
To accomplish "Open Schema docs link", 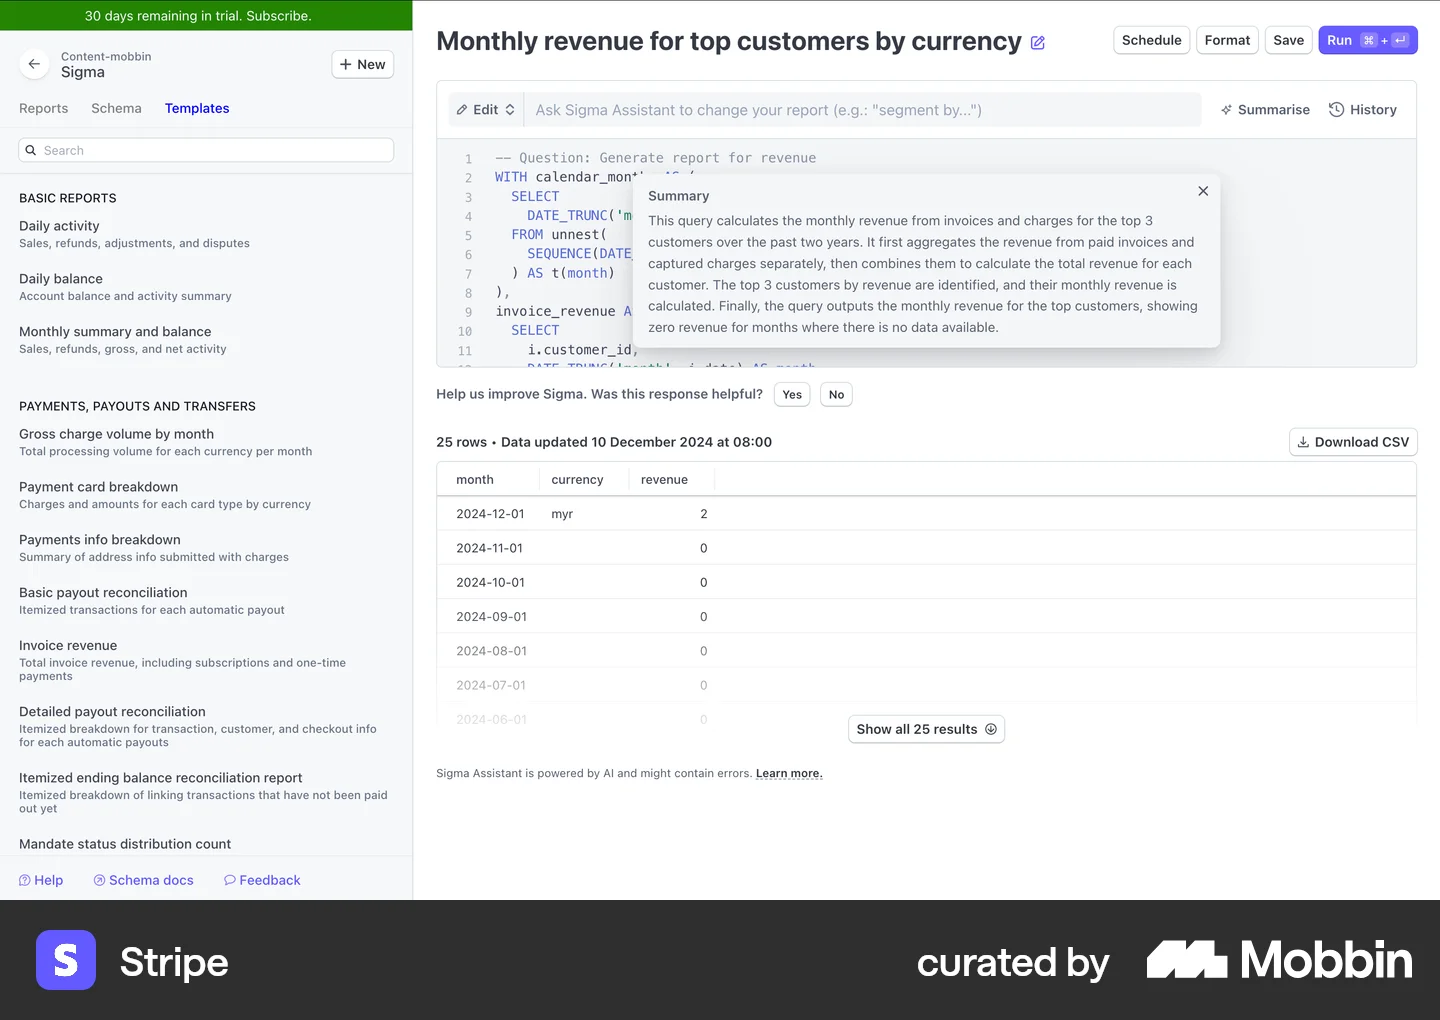I will click(143, 880).
